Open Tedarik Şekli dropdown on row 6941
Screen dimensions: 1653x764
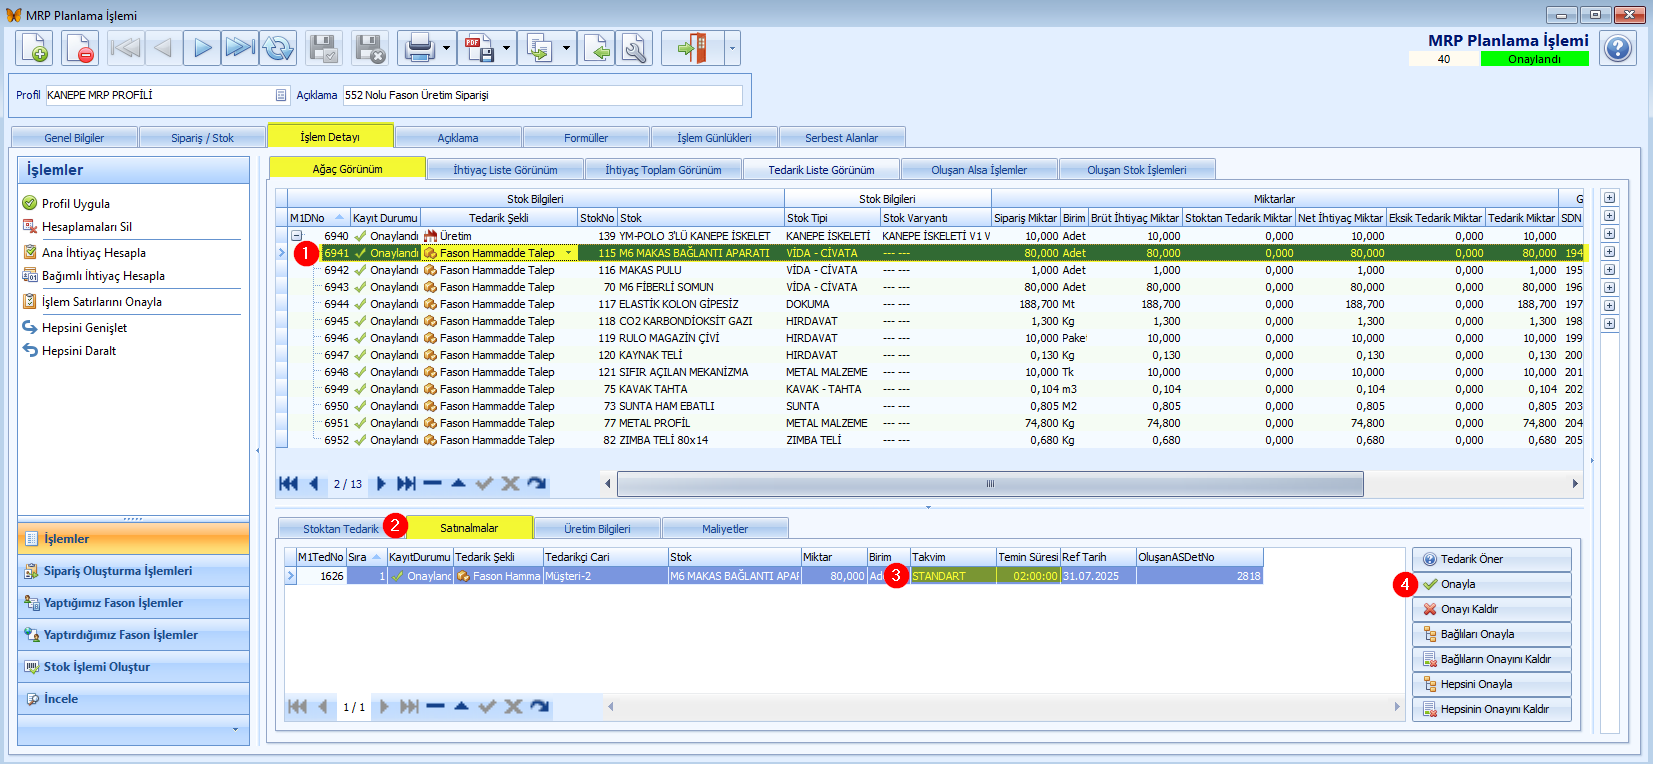pos(569,253)
